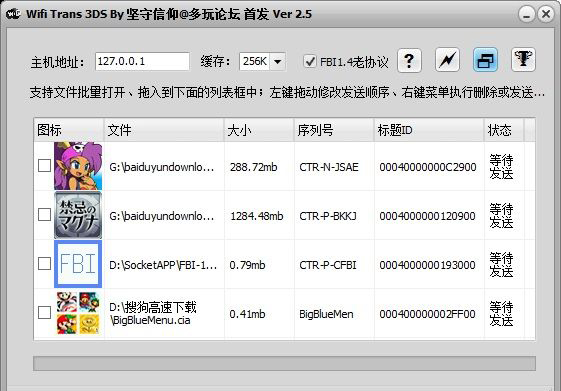
Task: Close the Wifi Trans 3DS window
Action: click(546, 14)
